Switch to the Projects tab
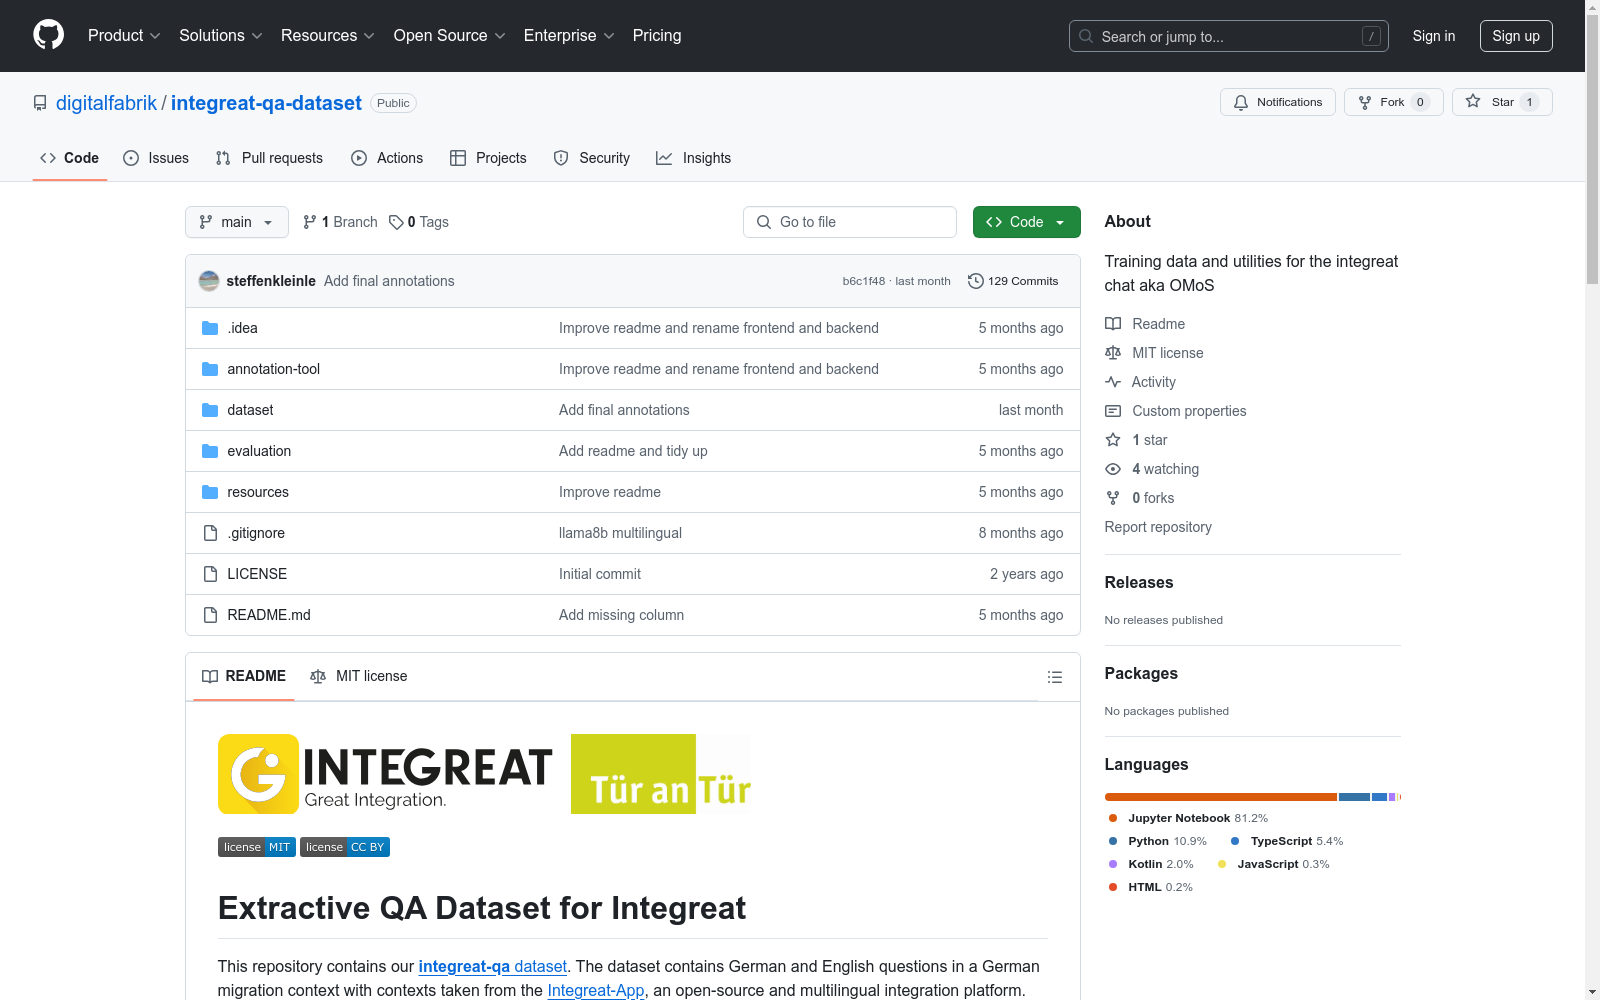This screenshot has height=1000, width=1600. click(x=488, y=158)
